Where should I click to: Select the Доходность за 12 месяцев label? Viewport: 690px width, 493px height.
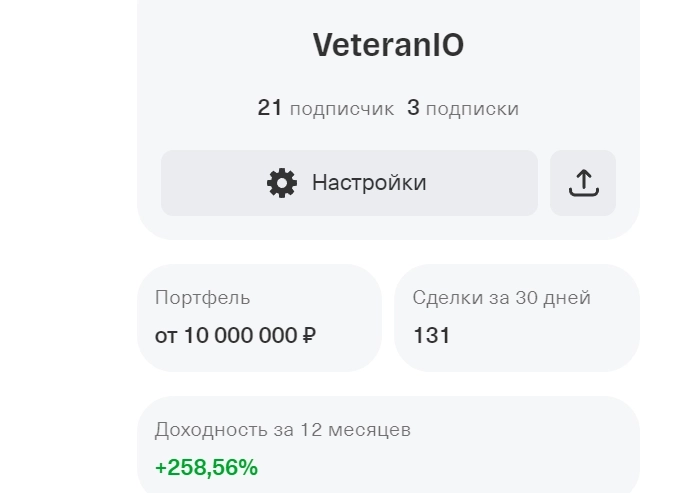pos(282,430)
